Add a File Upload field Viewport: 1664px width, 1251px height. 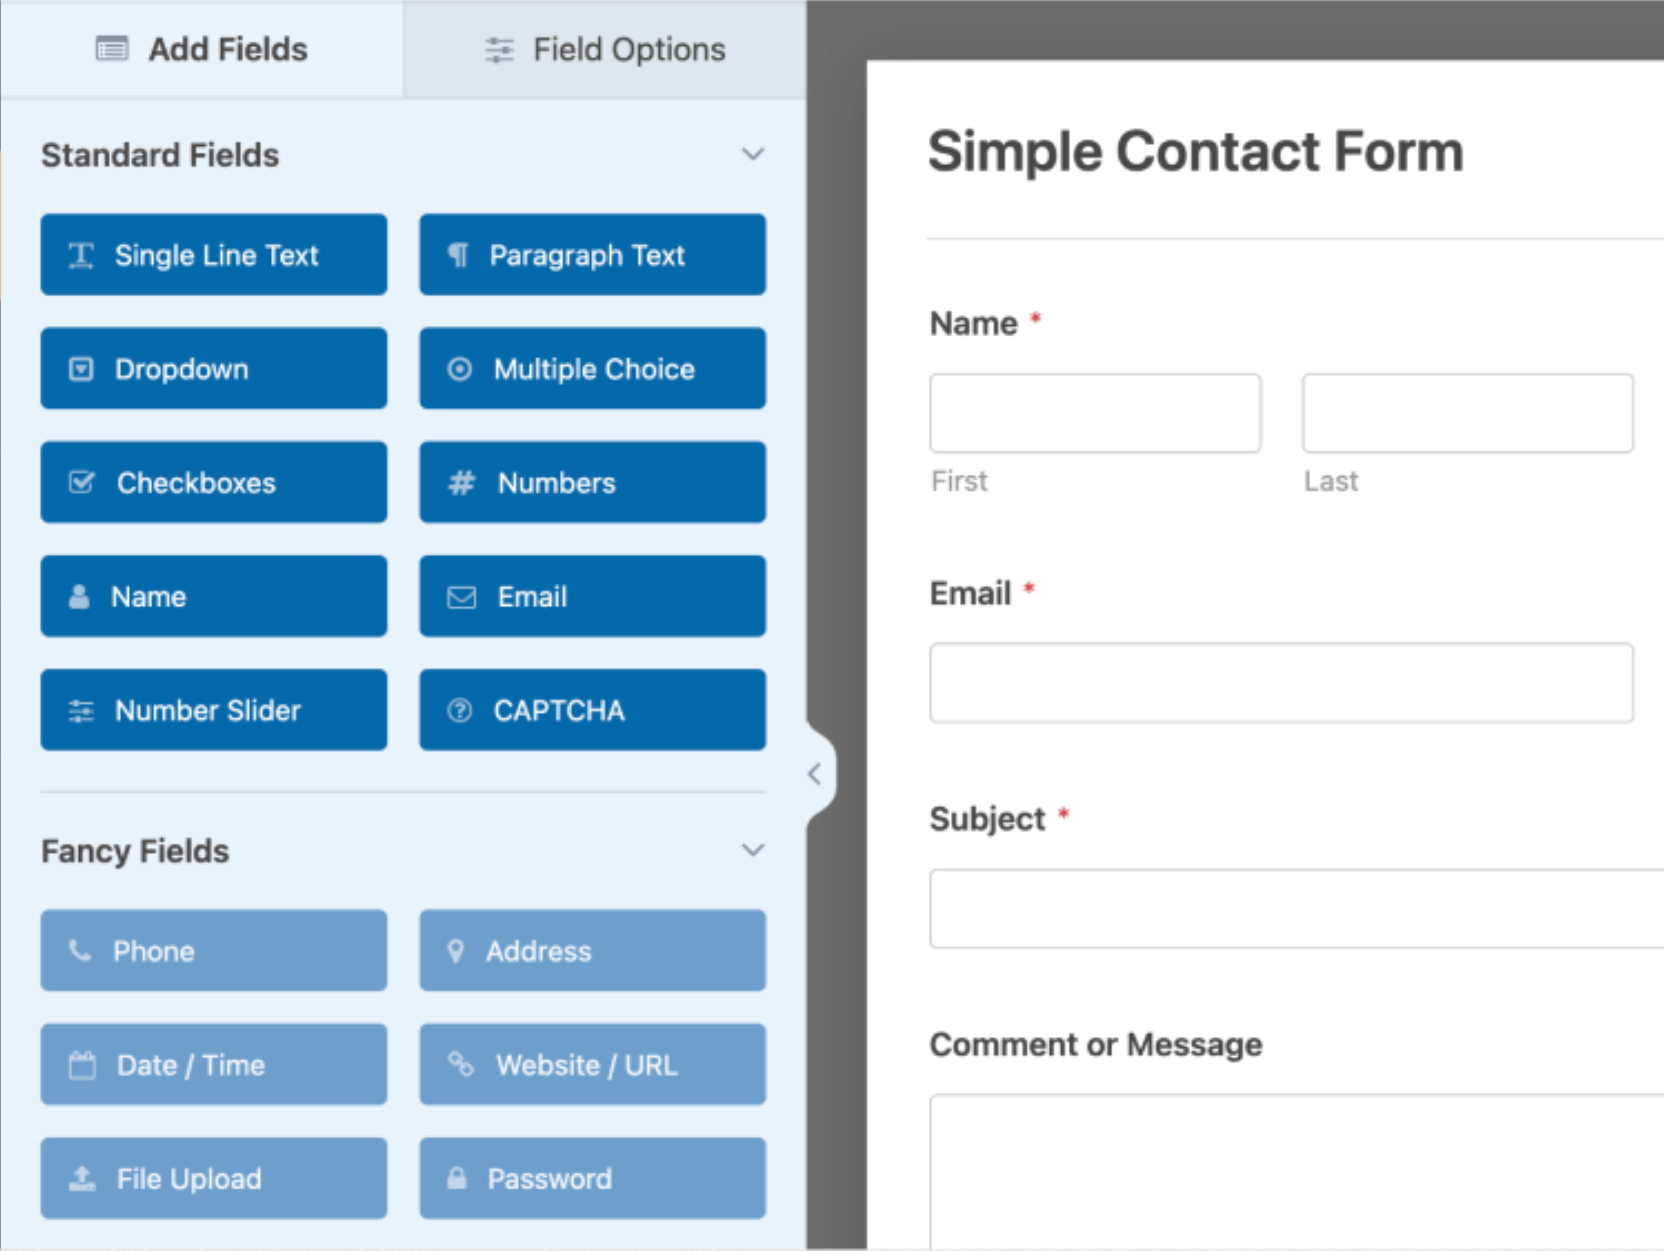click(213, 1179)
